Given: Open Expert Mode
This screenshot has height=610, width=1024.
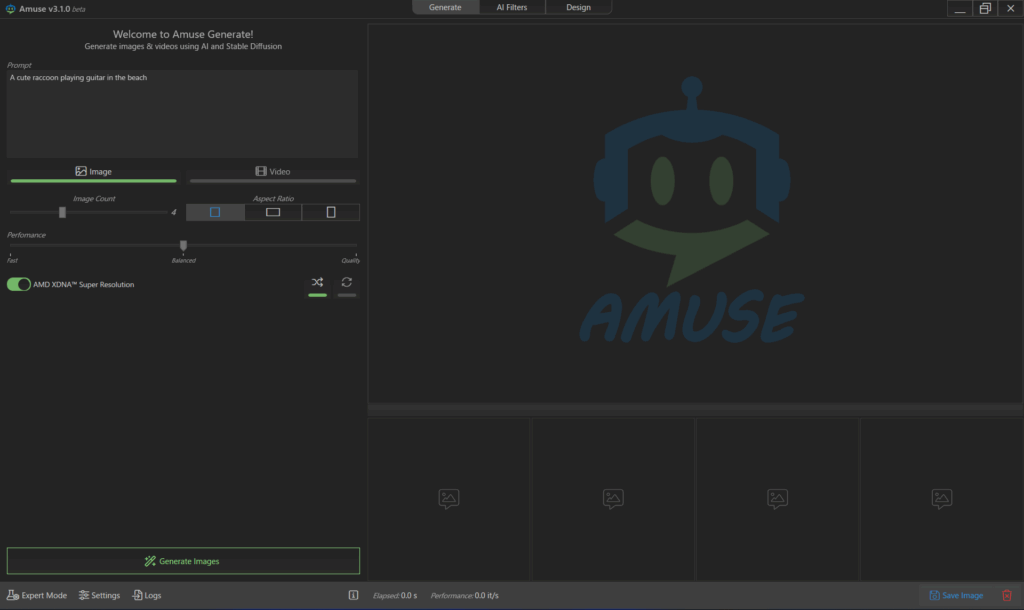Looking at the screenshot, I should (x=37, y=595).
